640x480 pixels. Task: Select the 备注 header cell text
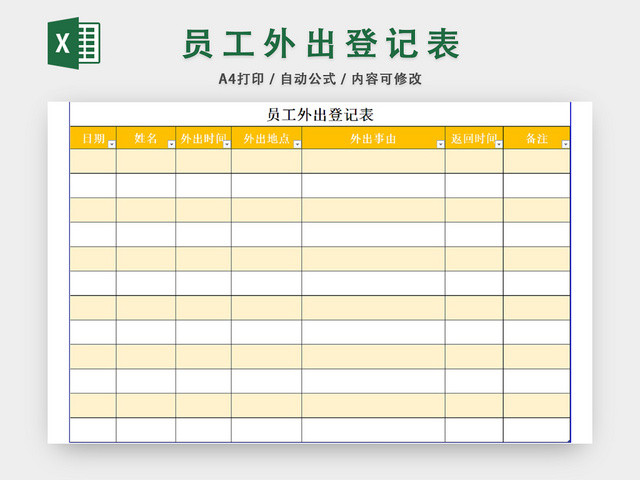pyautogui.click(x=537, y=138)
